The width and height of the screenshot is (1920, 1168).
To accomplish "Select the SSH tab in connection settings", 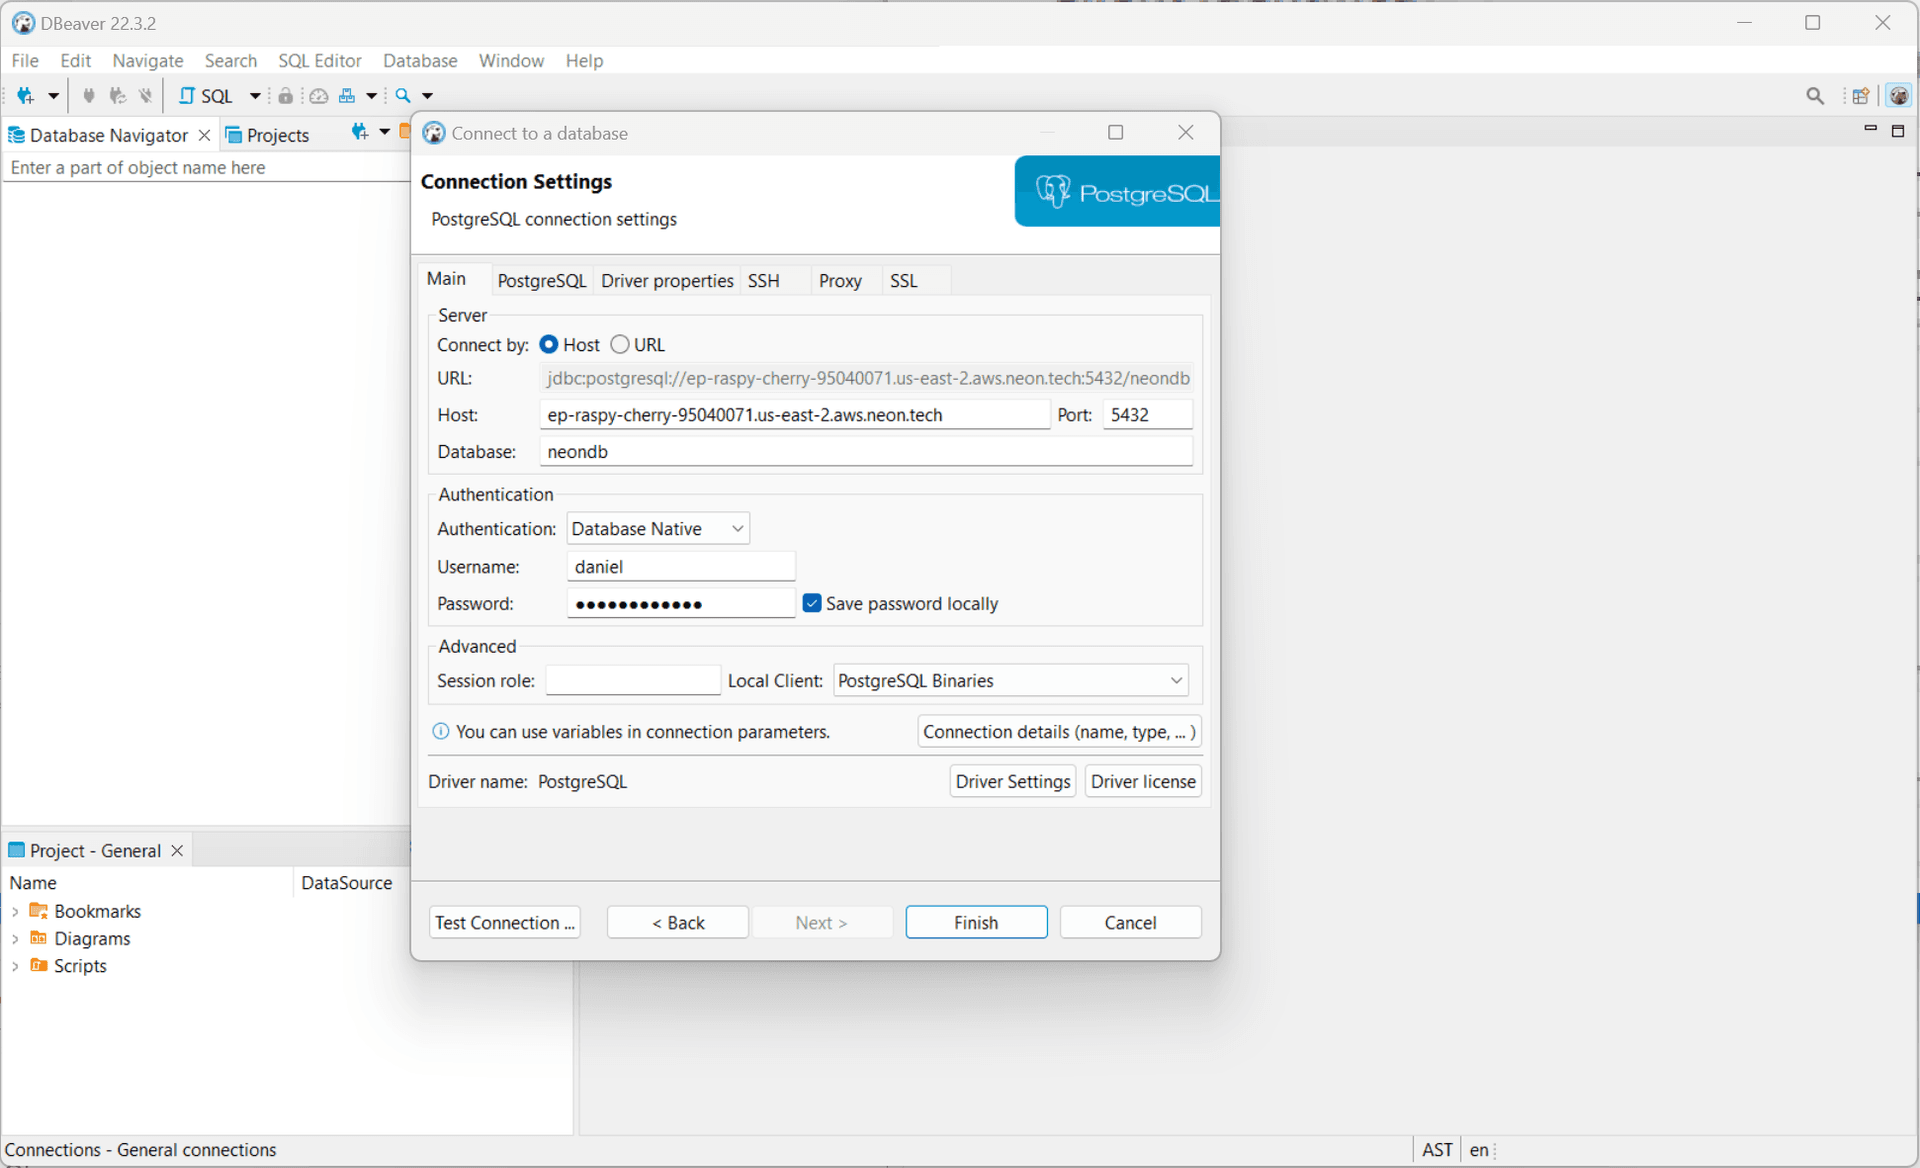I will 764,280.
